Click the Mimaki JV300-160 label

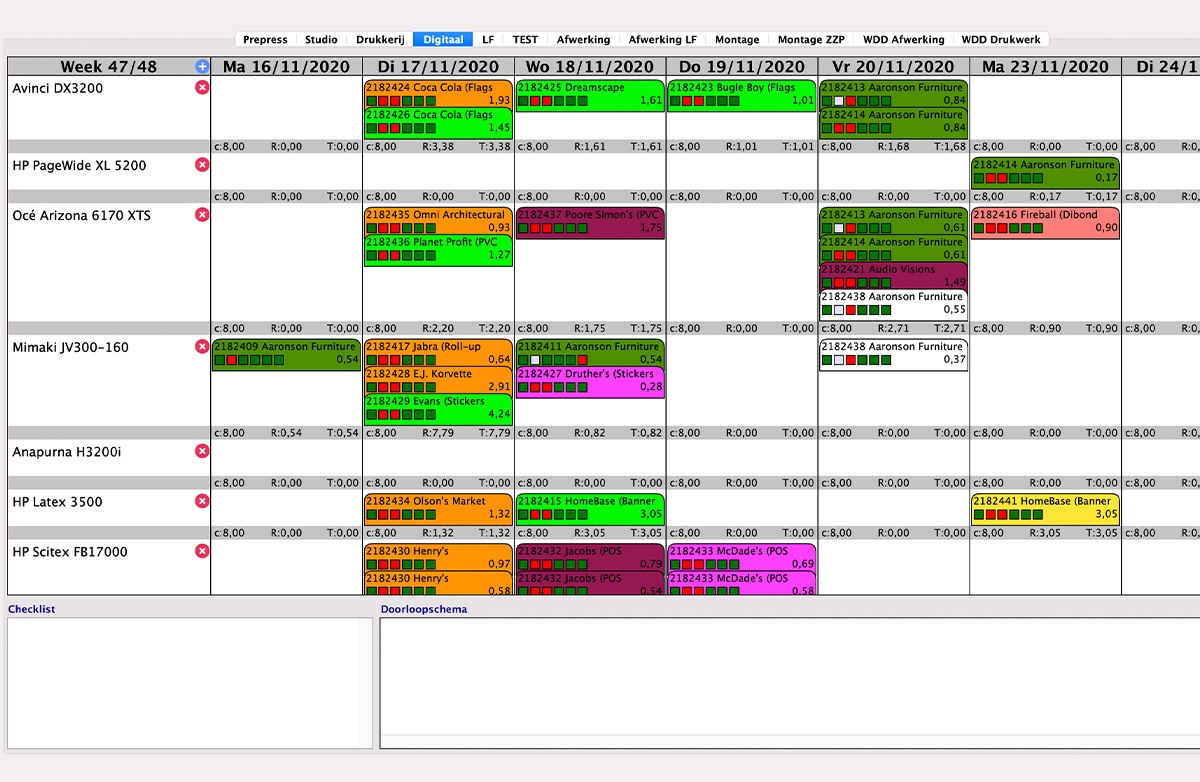70,347
